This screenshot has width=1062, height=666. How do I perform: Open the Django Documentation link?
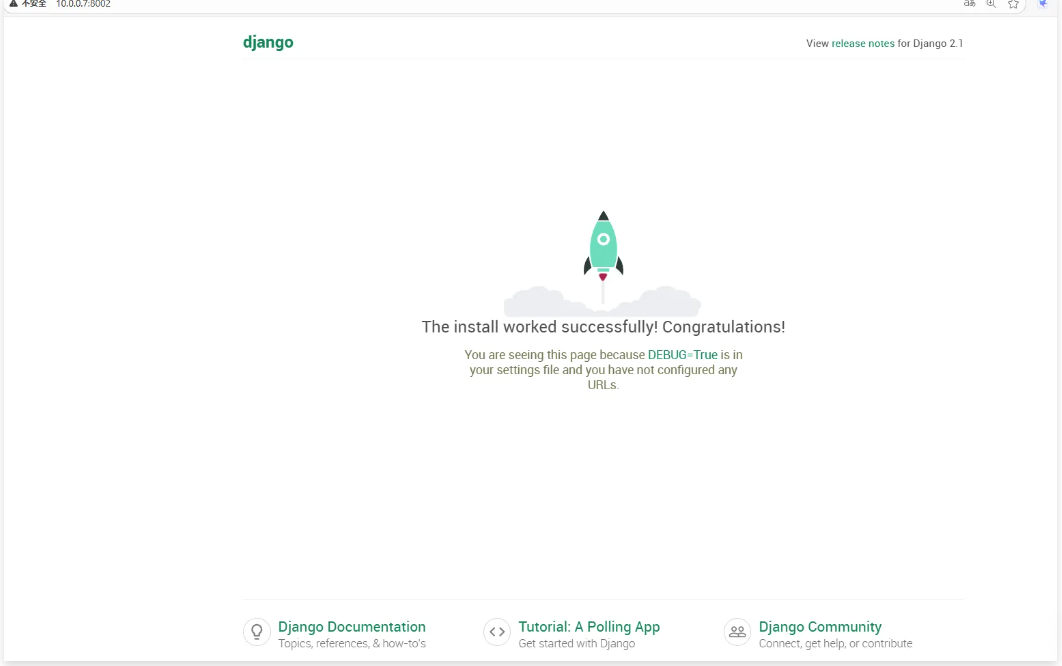tap(352, 627)
